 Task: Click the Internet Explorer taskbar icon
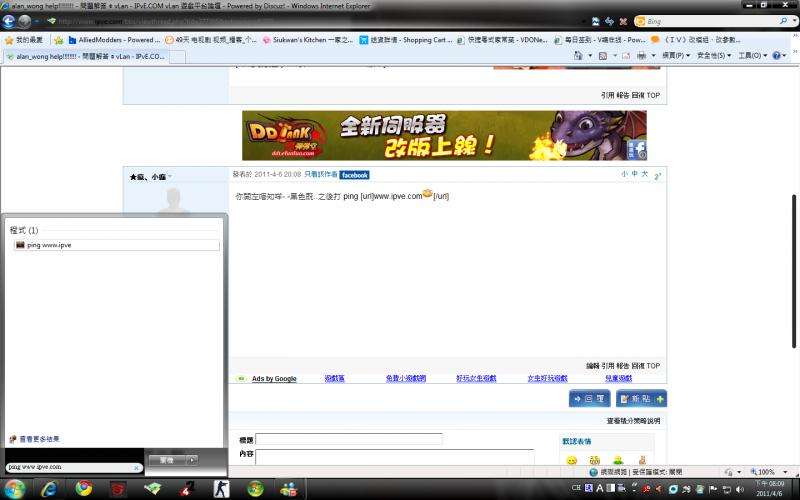click(48, 489)
